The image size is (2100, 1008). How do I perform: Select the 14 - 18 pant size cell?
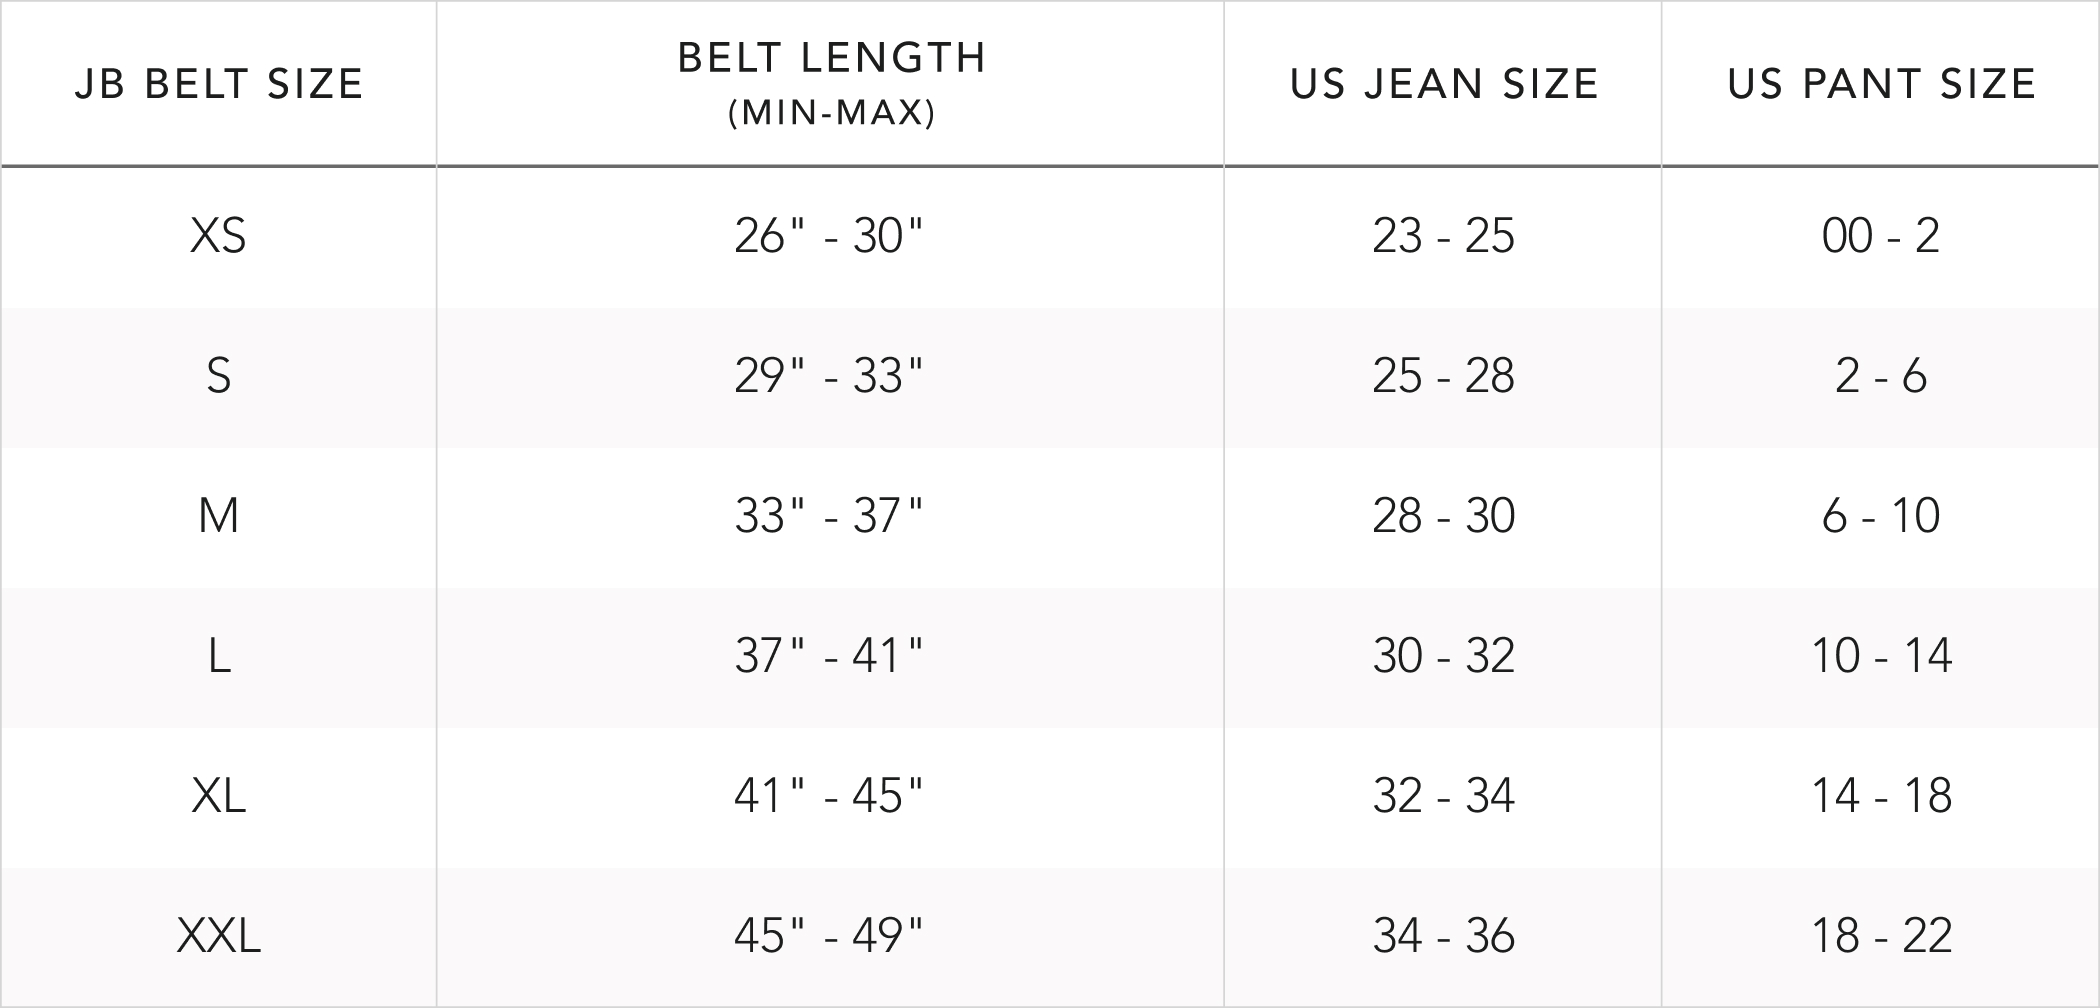point(1881,796)
